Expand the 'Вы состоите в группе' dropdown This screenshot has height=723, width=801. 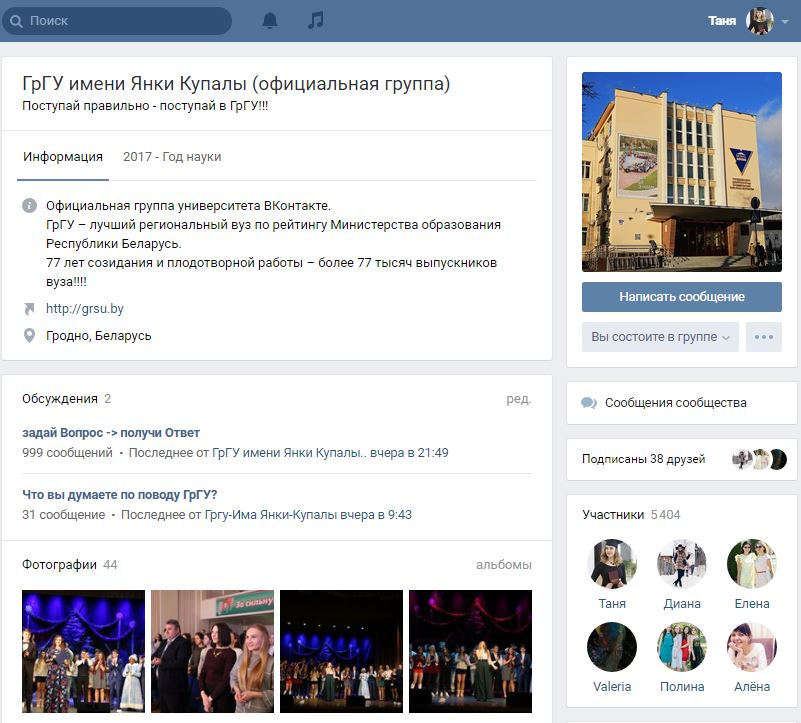point(660,337)
